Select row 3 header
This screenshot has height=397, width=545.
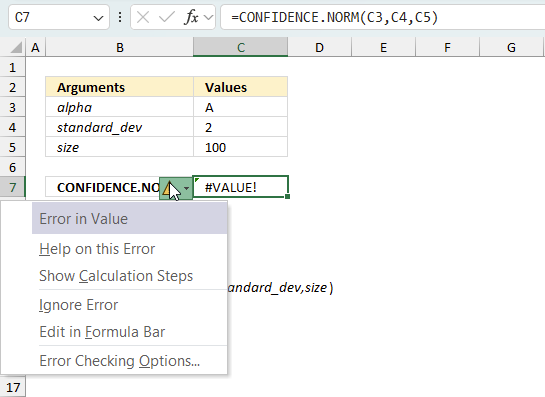tap(13, 107)
